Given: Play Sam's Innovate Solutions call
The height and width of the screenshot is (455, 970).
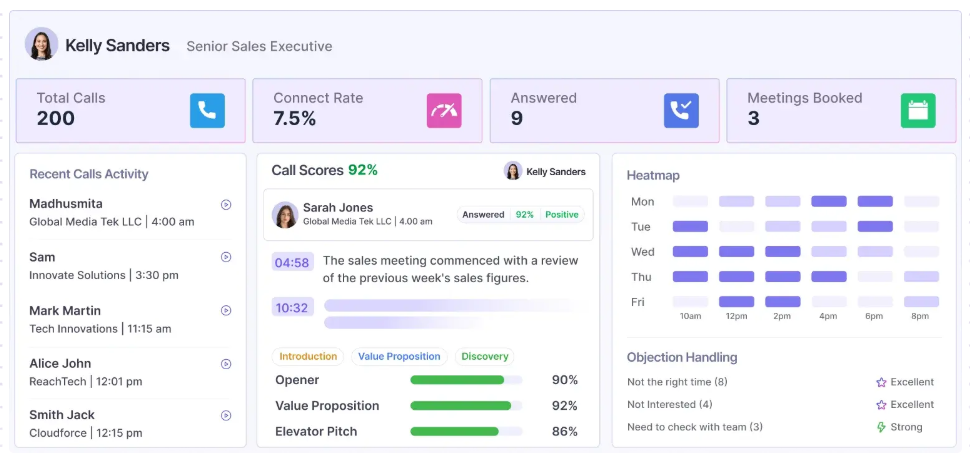Looking at the screenshot, I should [226, 257].
